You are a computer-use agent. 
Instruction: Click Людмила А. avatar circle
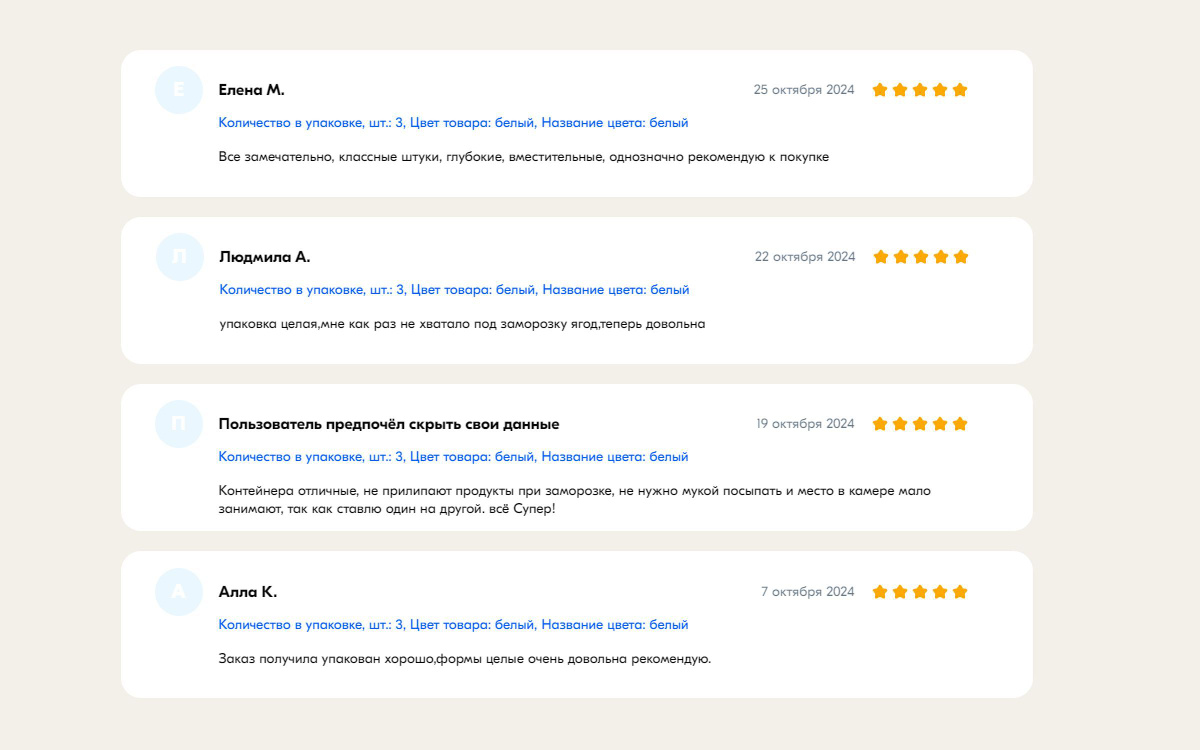tap(180, 257)
